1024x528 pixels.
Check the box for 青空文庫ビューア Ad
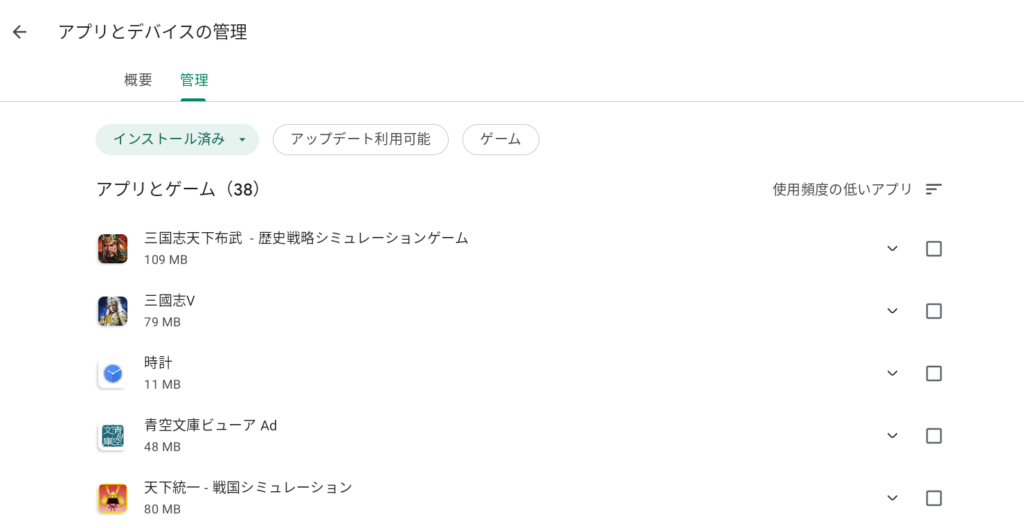click(x=934, y=436)
